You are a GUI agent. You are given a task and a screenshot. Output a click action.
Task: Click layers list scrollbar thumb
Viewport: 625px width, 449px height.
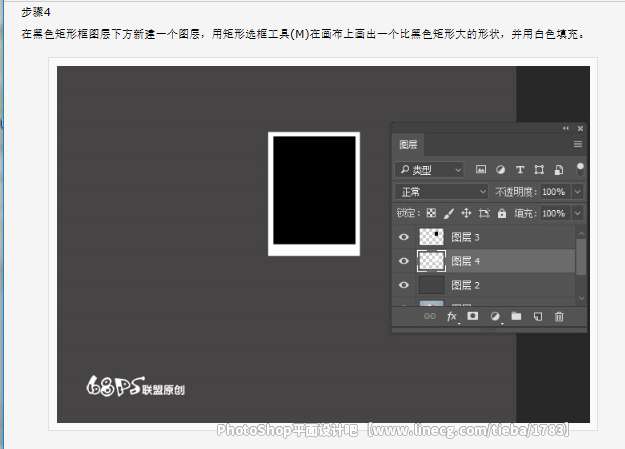(x=581, y=257)
